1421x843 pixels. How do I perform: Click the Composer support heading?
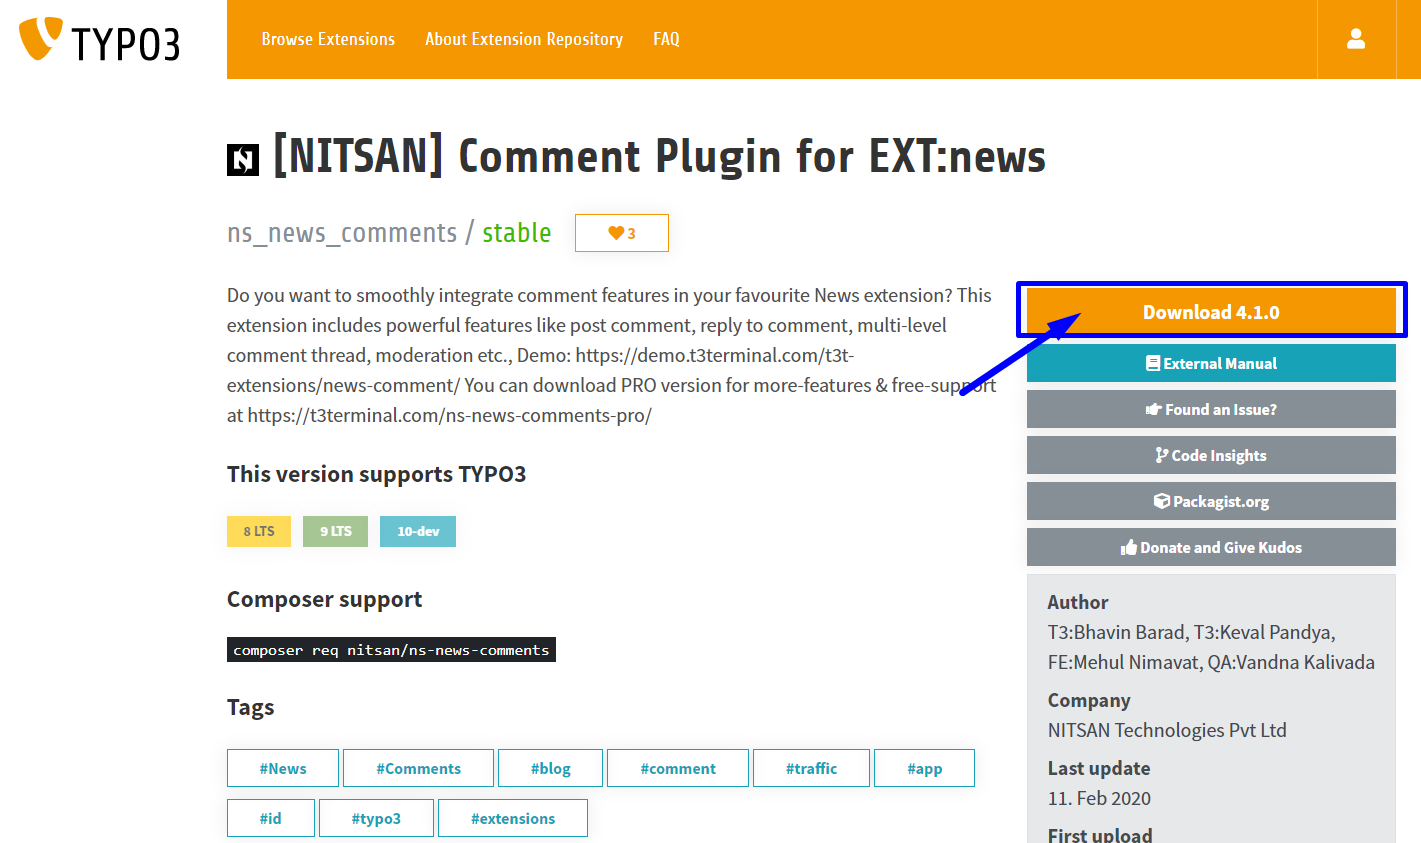coord(325,599)
